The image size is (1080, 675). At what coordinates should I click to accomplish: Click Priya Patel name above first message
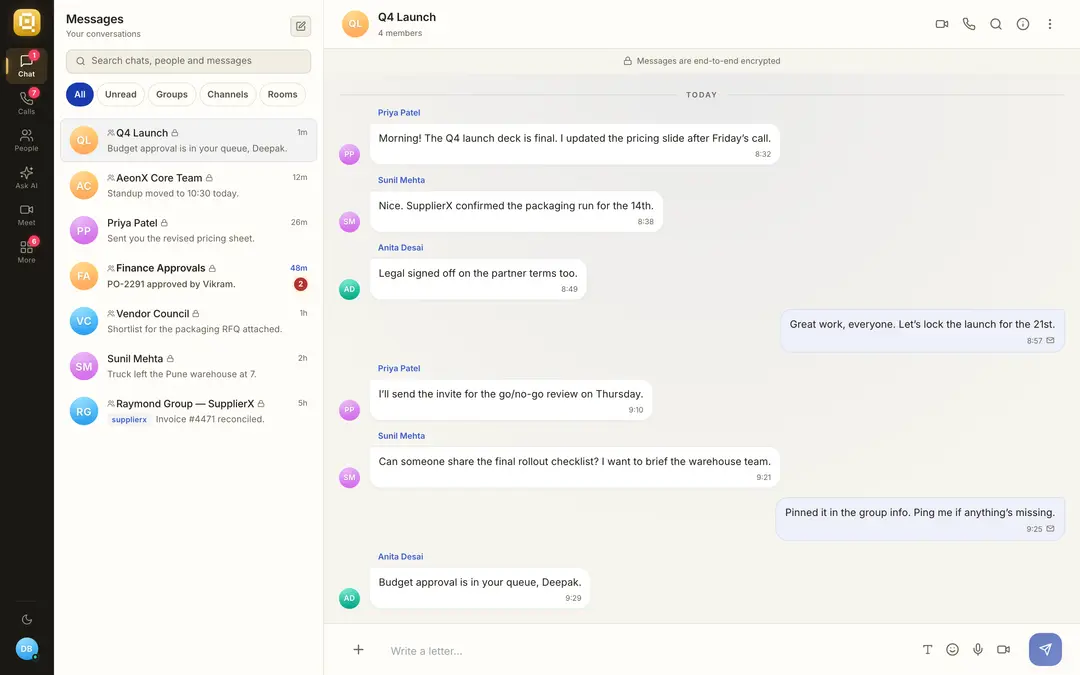[399, 113]
